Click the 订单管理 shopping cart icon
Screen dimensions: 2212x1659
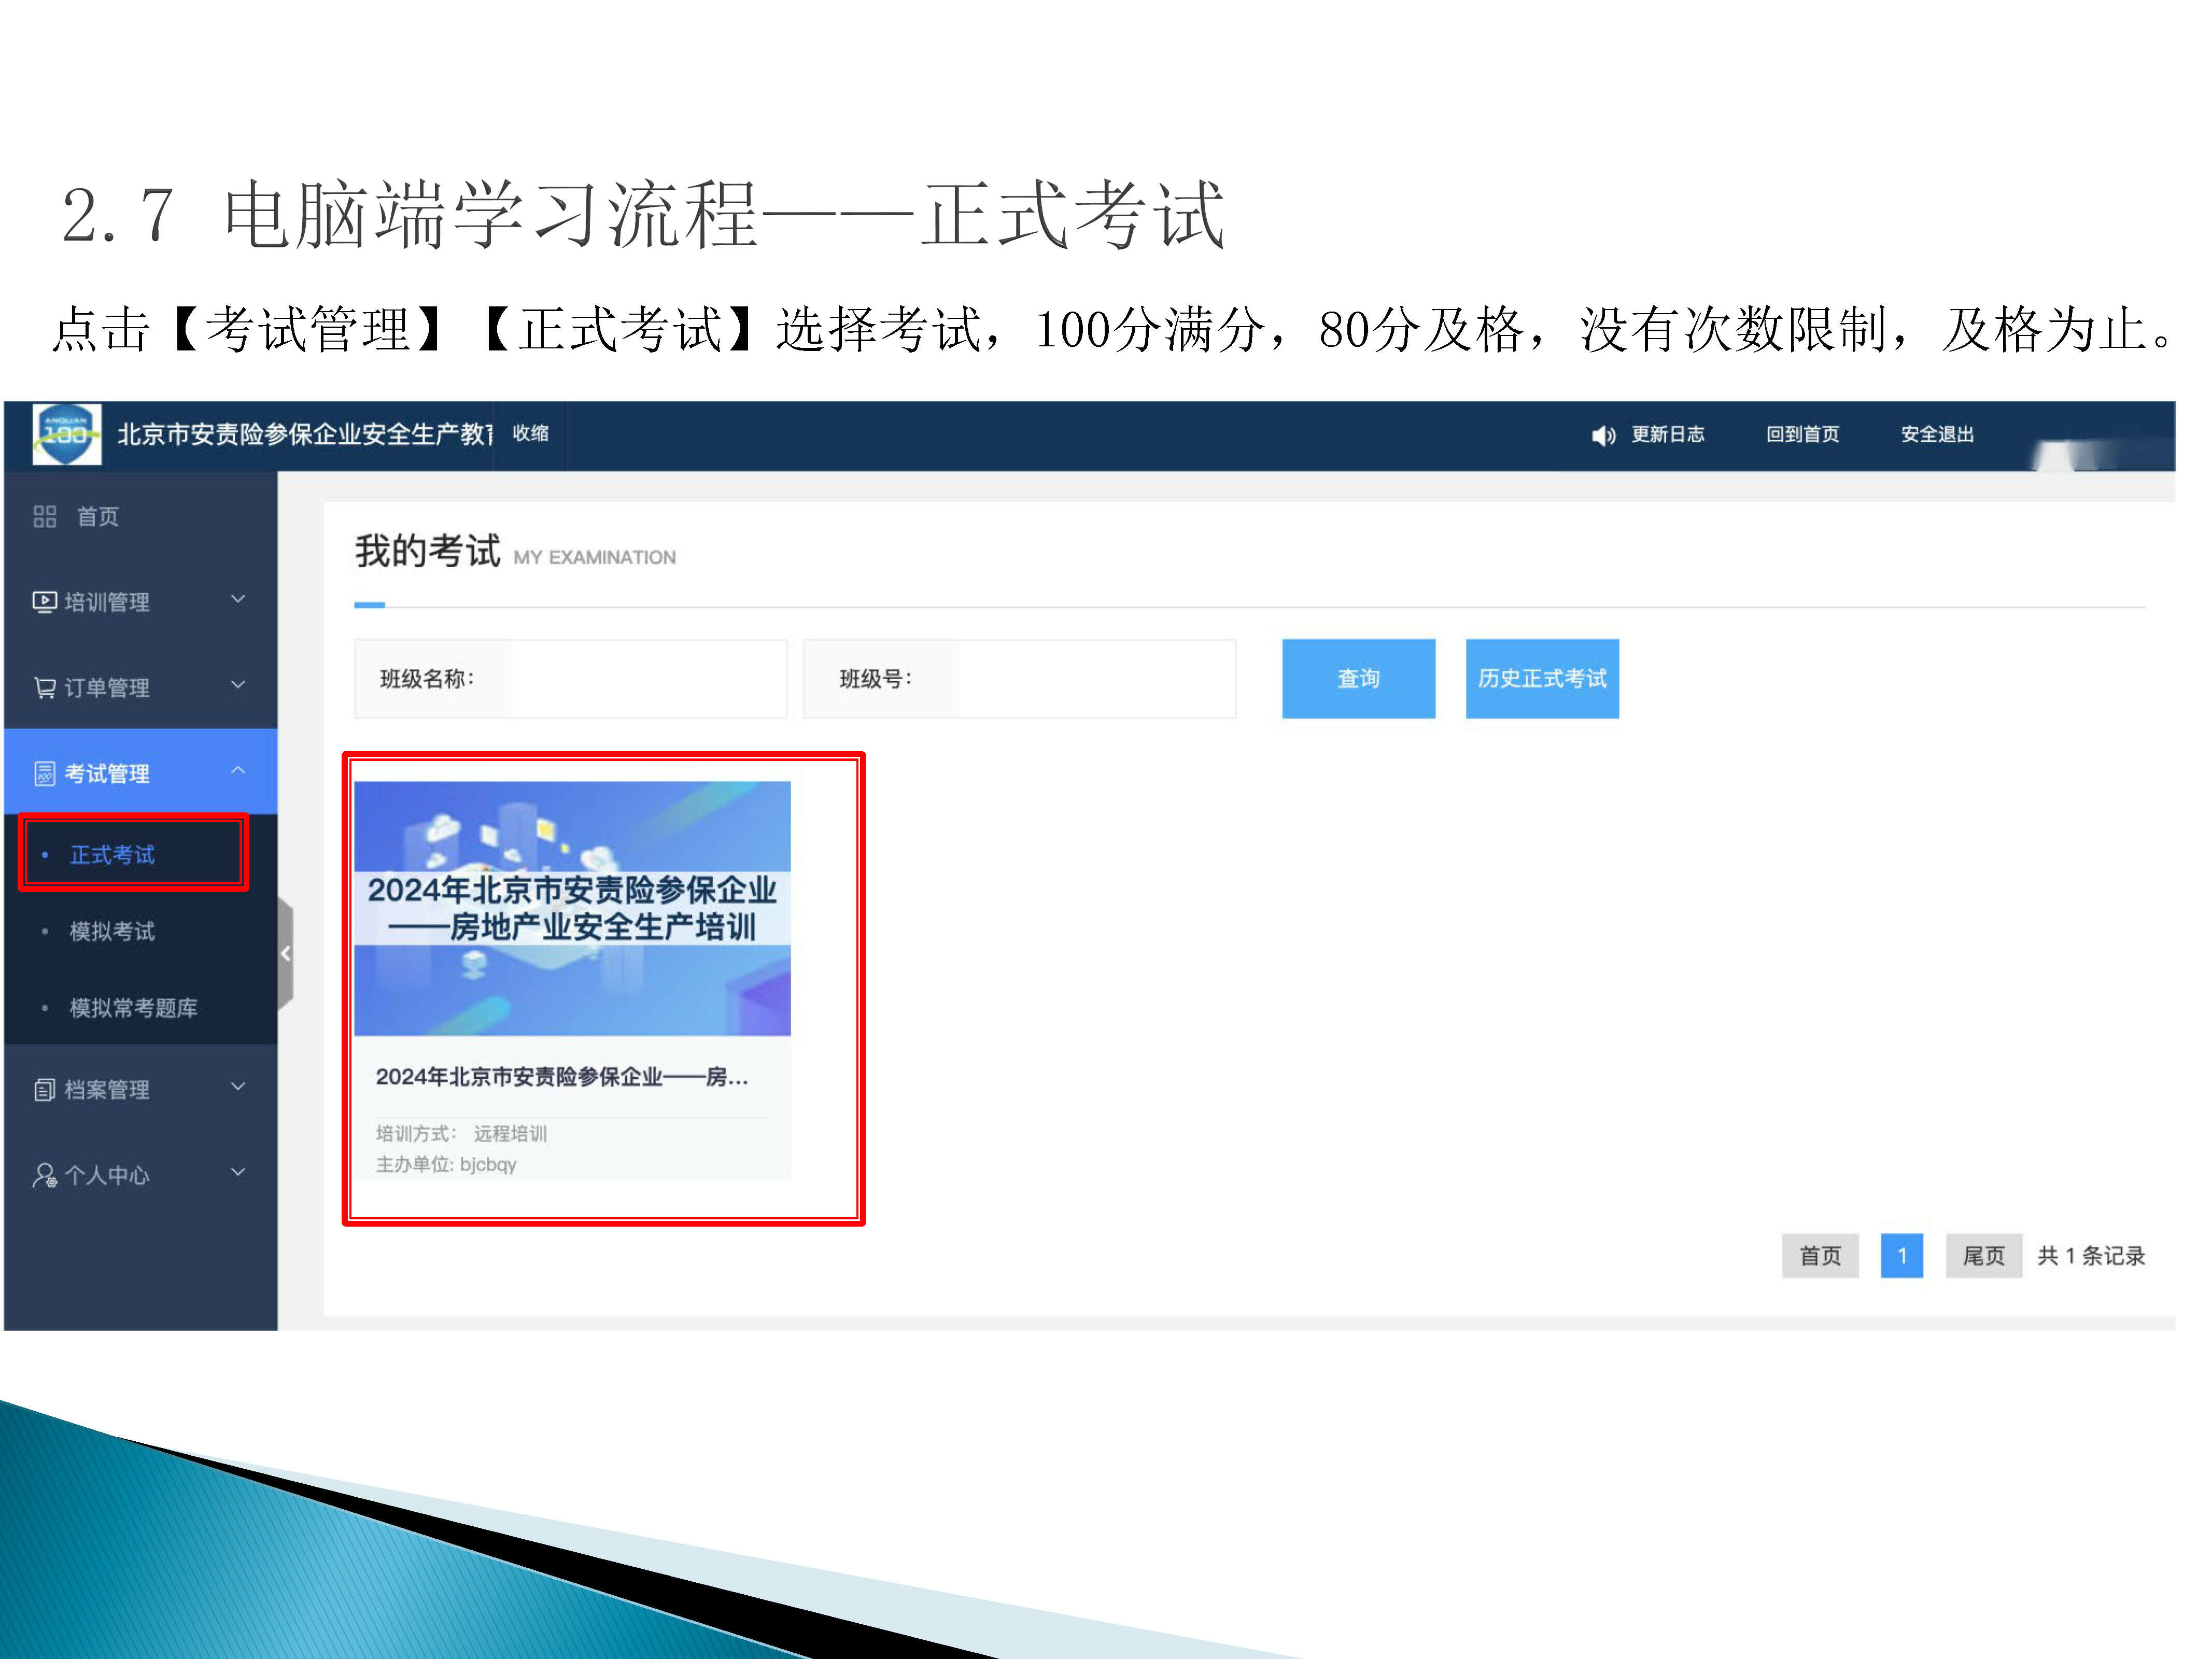tap(44, 688)
